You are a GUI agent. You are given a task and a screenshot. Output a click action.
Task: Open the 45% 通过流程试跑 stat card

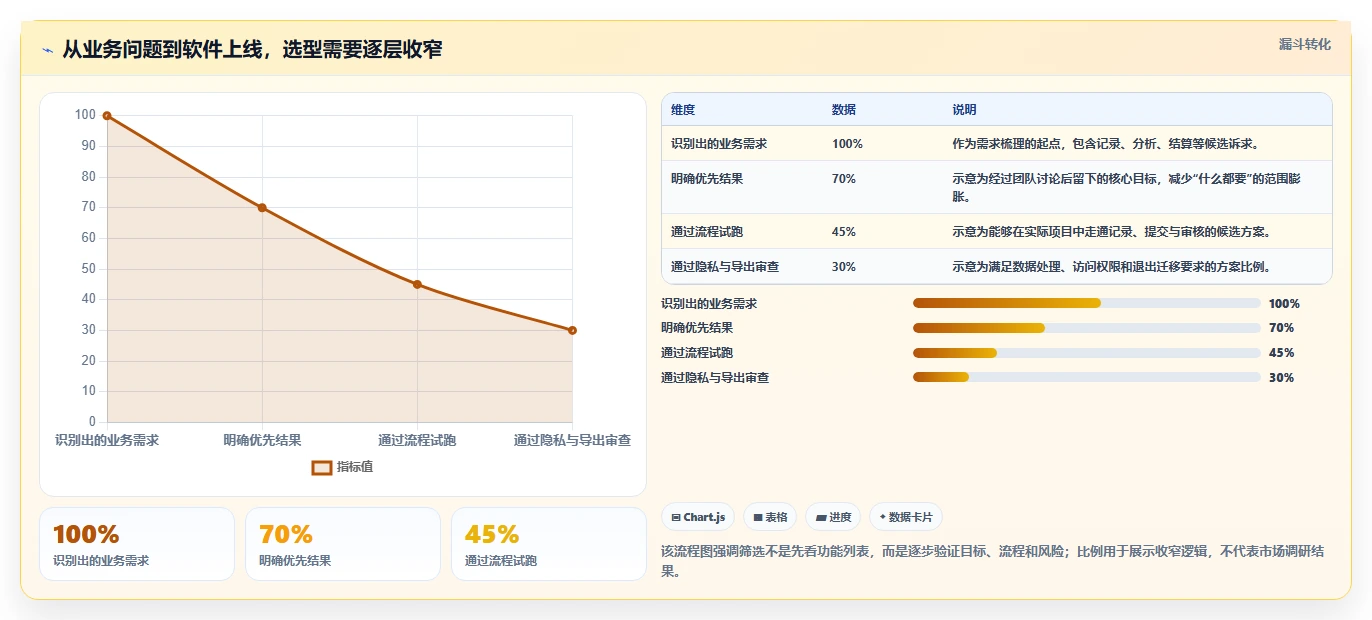pos(549,544)
